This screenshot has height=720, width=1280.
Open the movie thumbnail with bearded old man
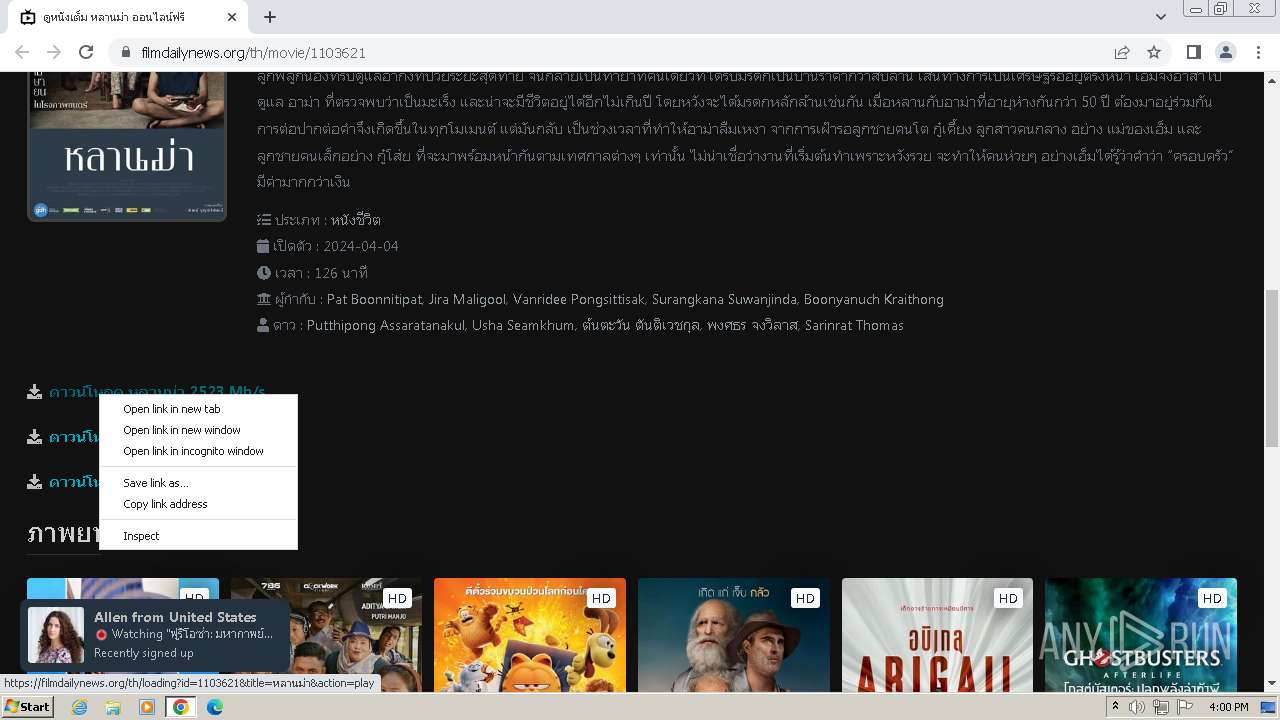734,635
